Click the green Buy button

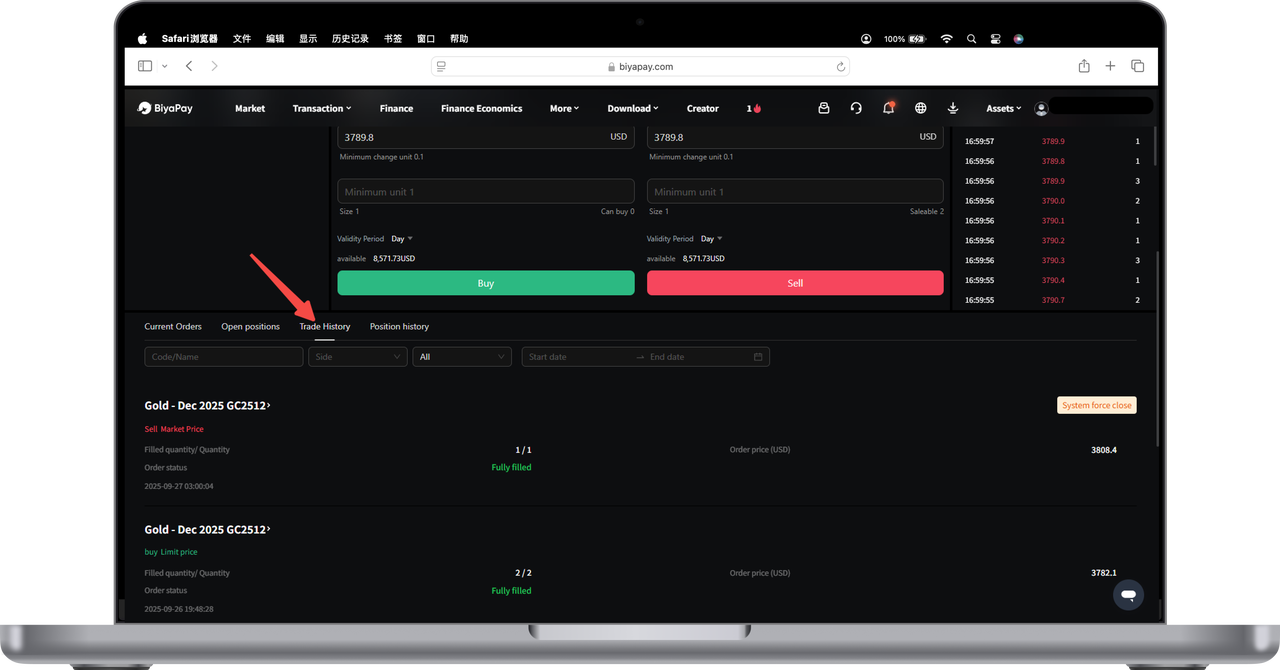pos(486,283)
